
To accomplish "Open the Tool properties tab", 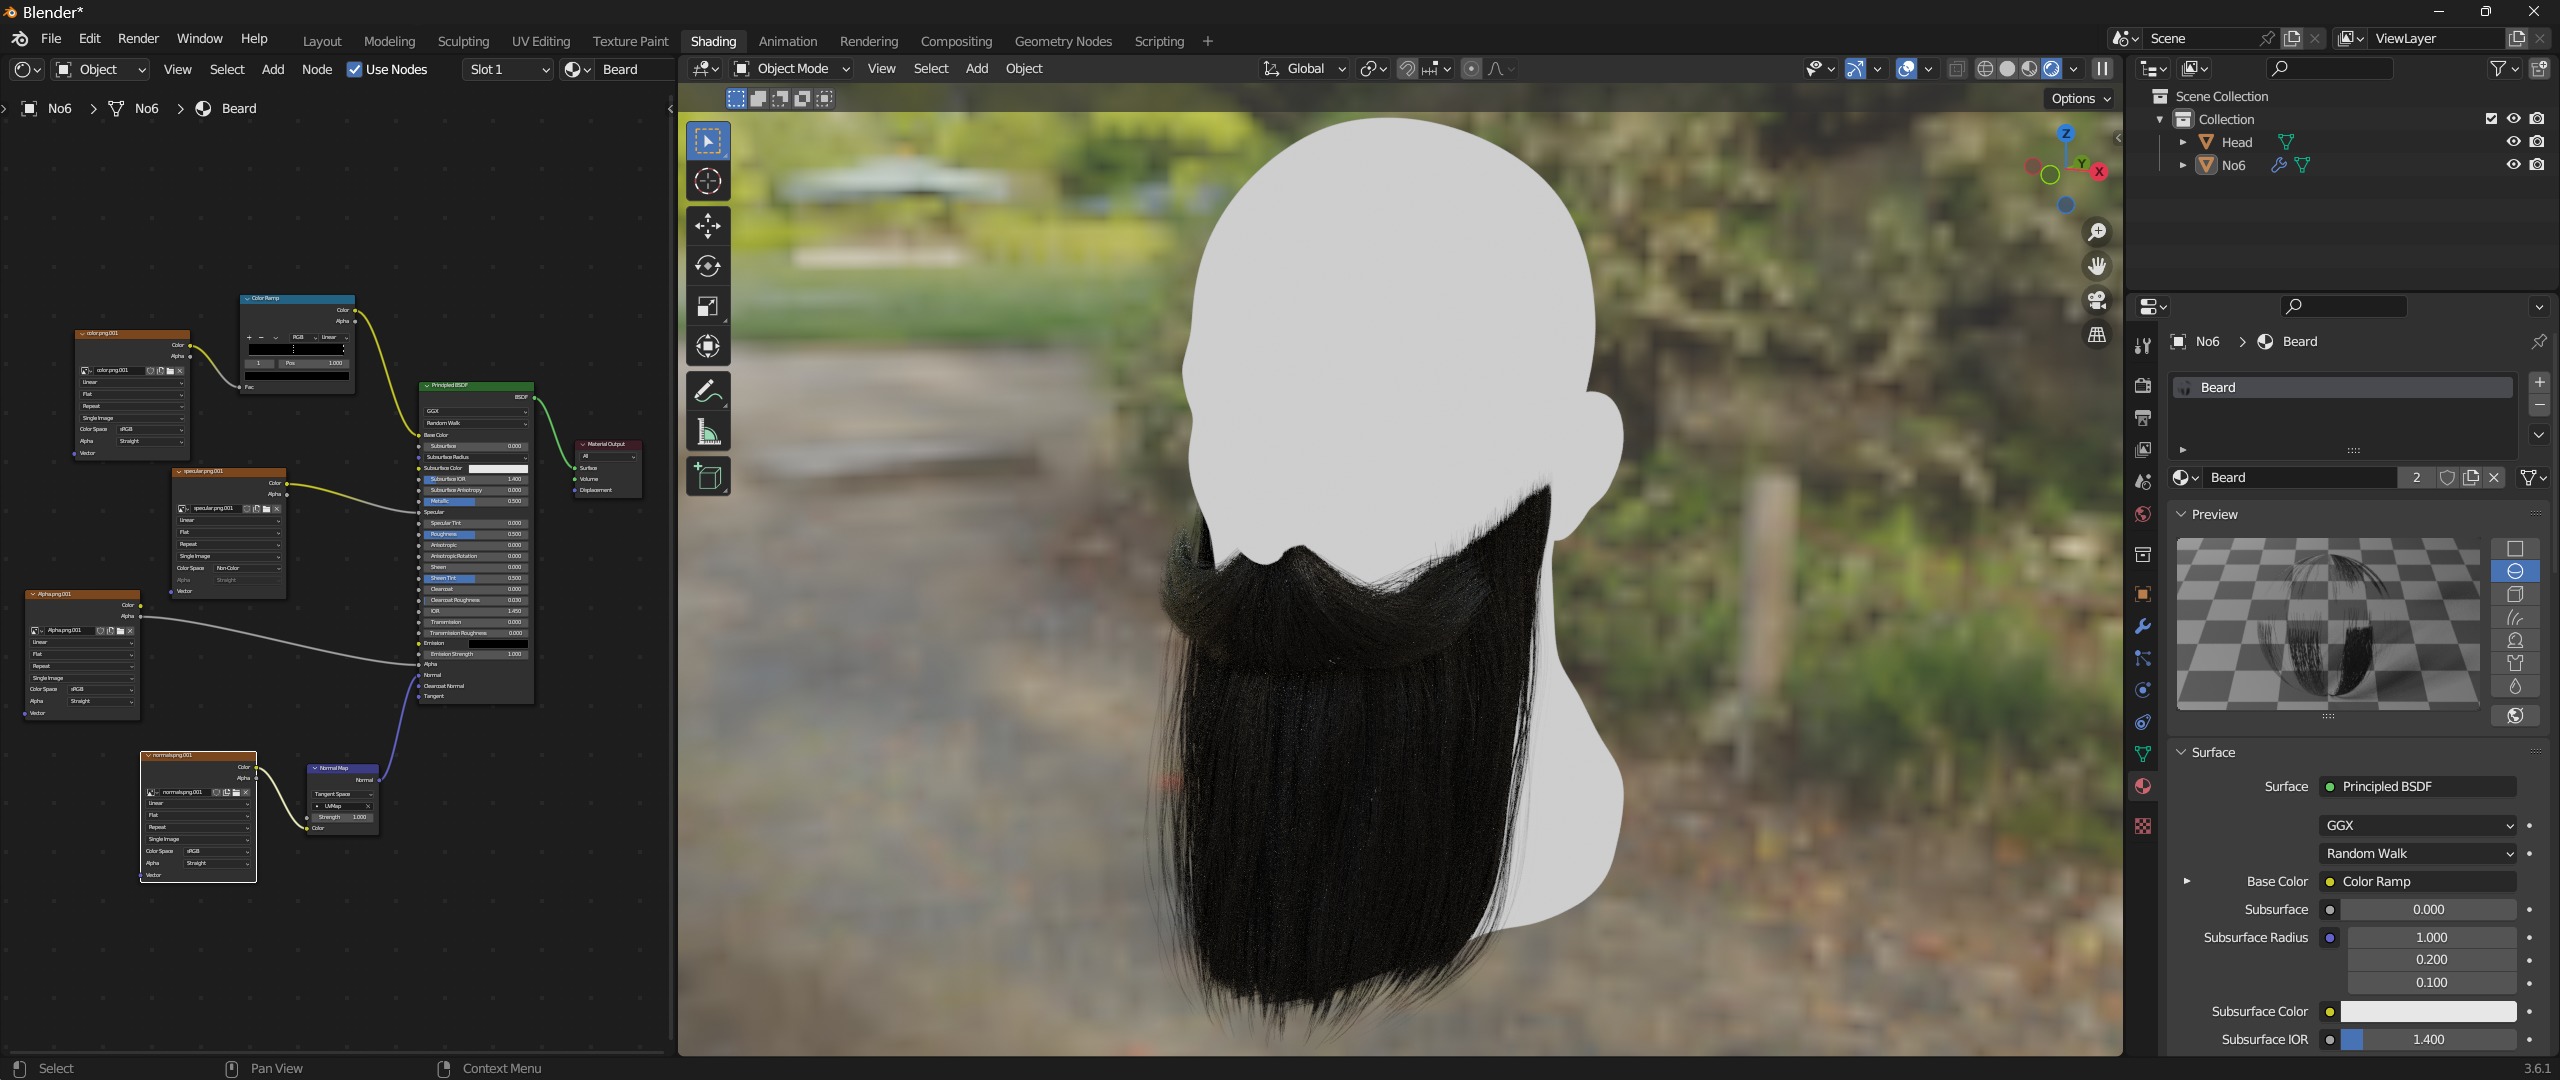I will point(2143,346).
